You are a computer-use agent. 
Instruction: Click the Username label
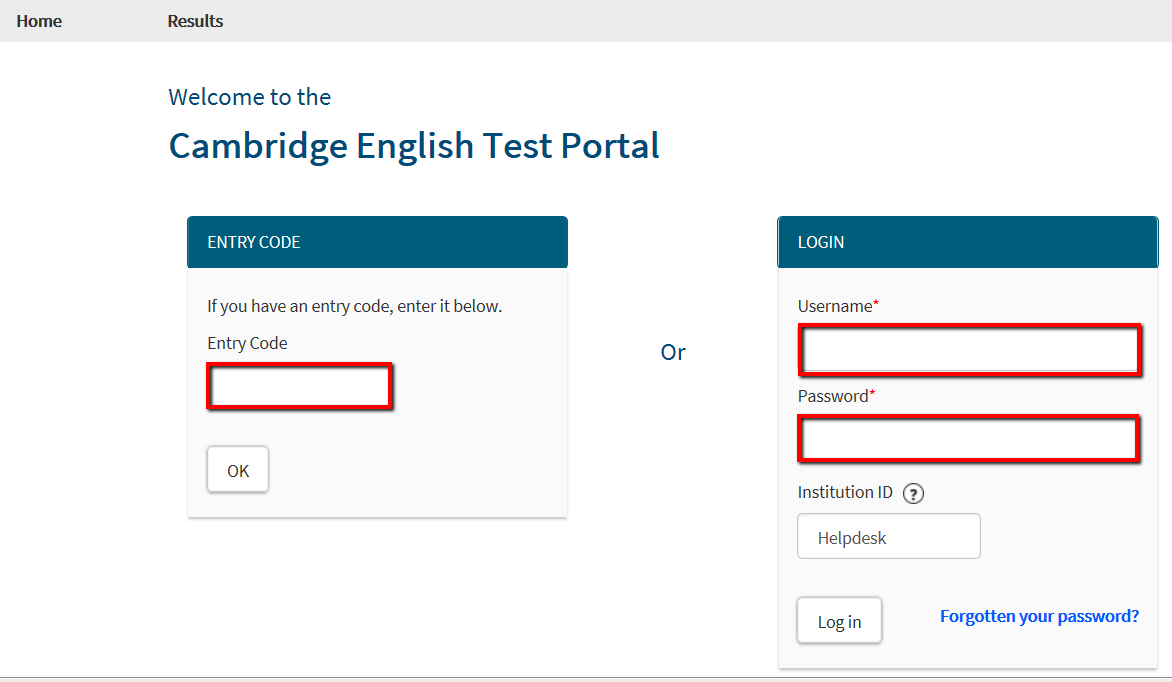coord(838,306)
